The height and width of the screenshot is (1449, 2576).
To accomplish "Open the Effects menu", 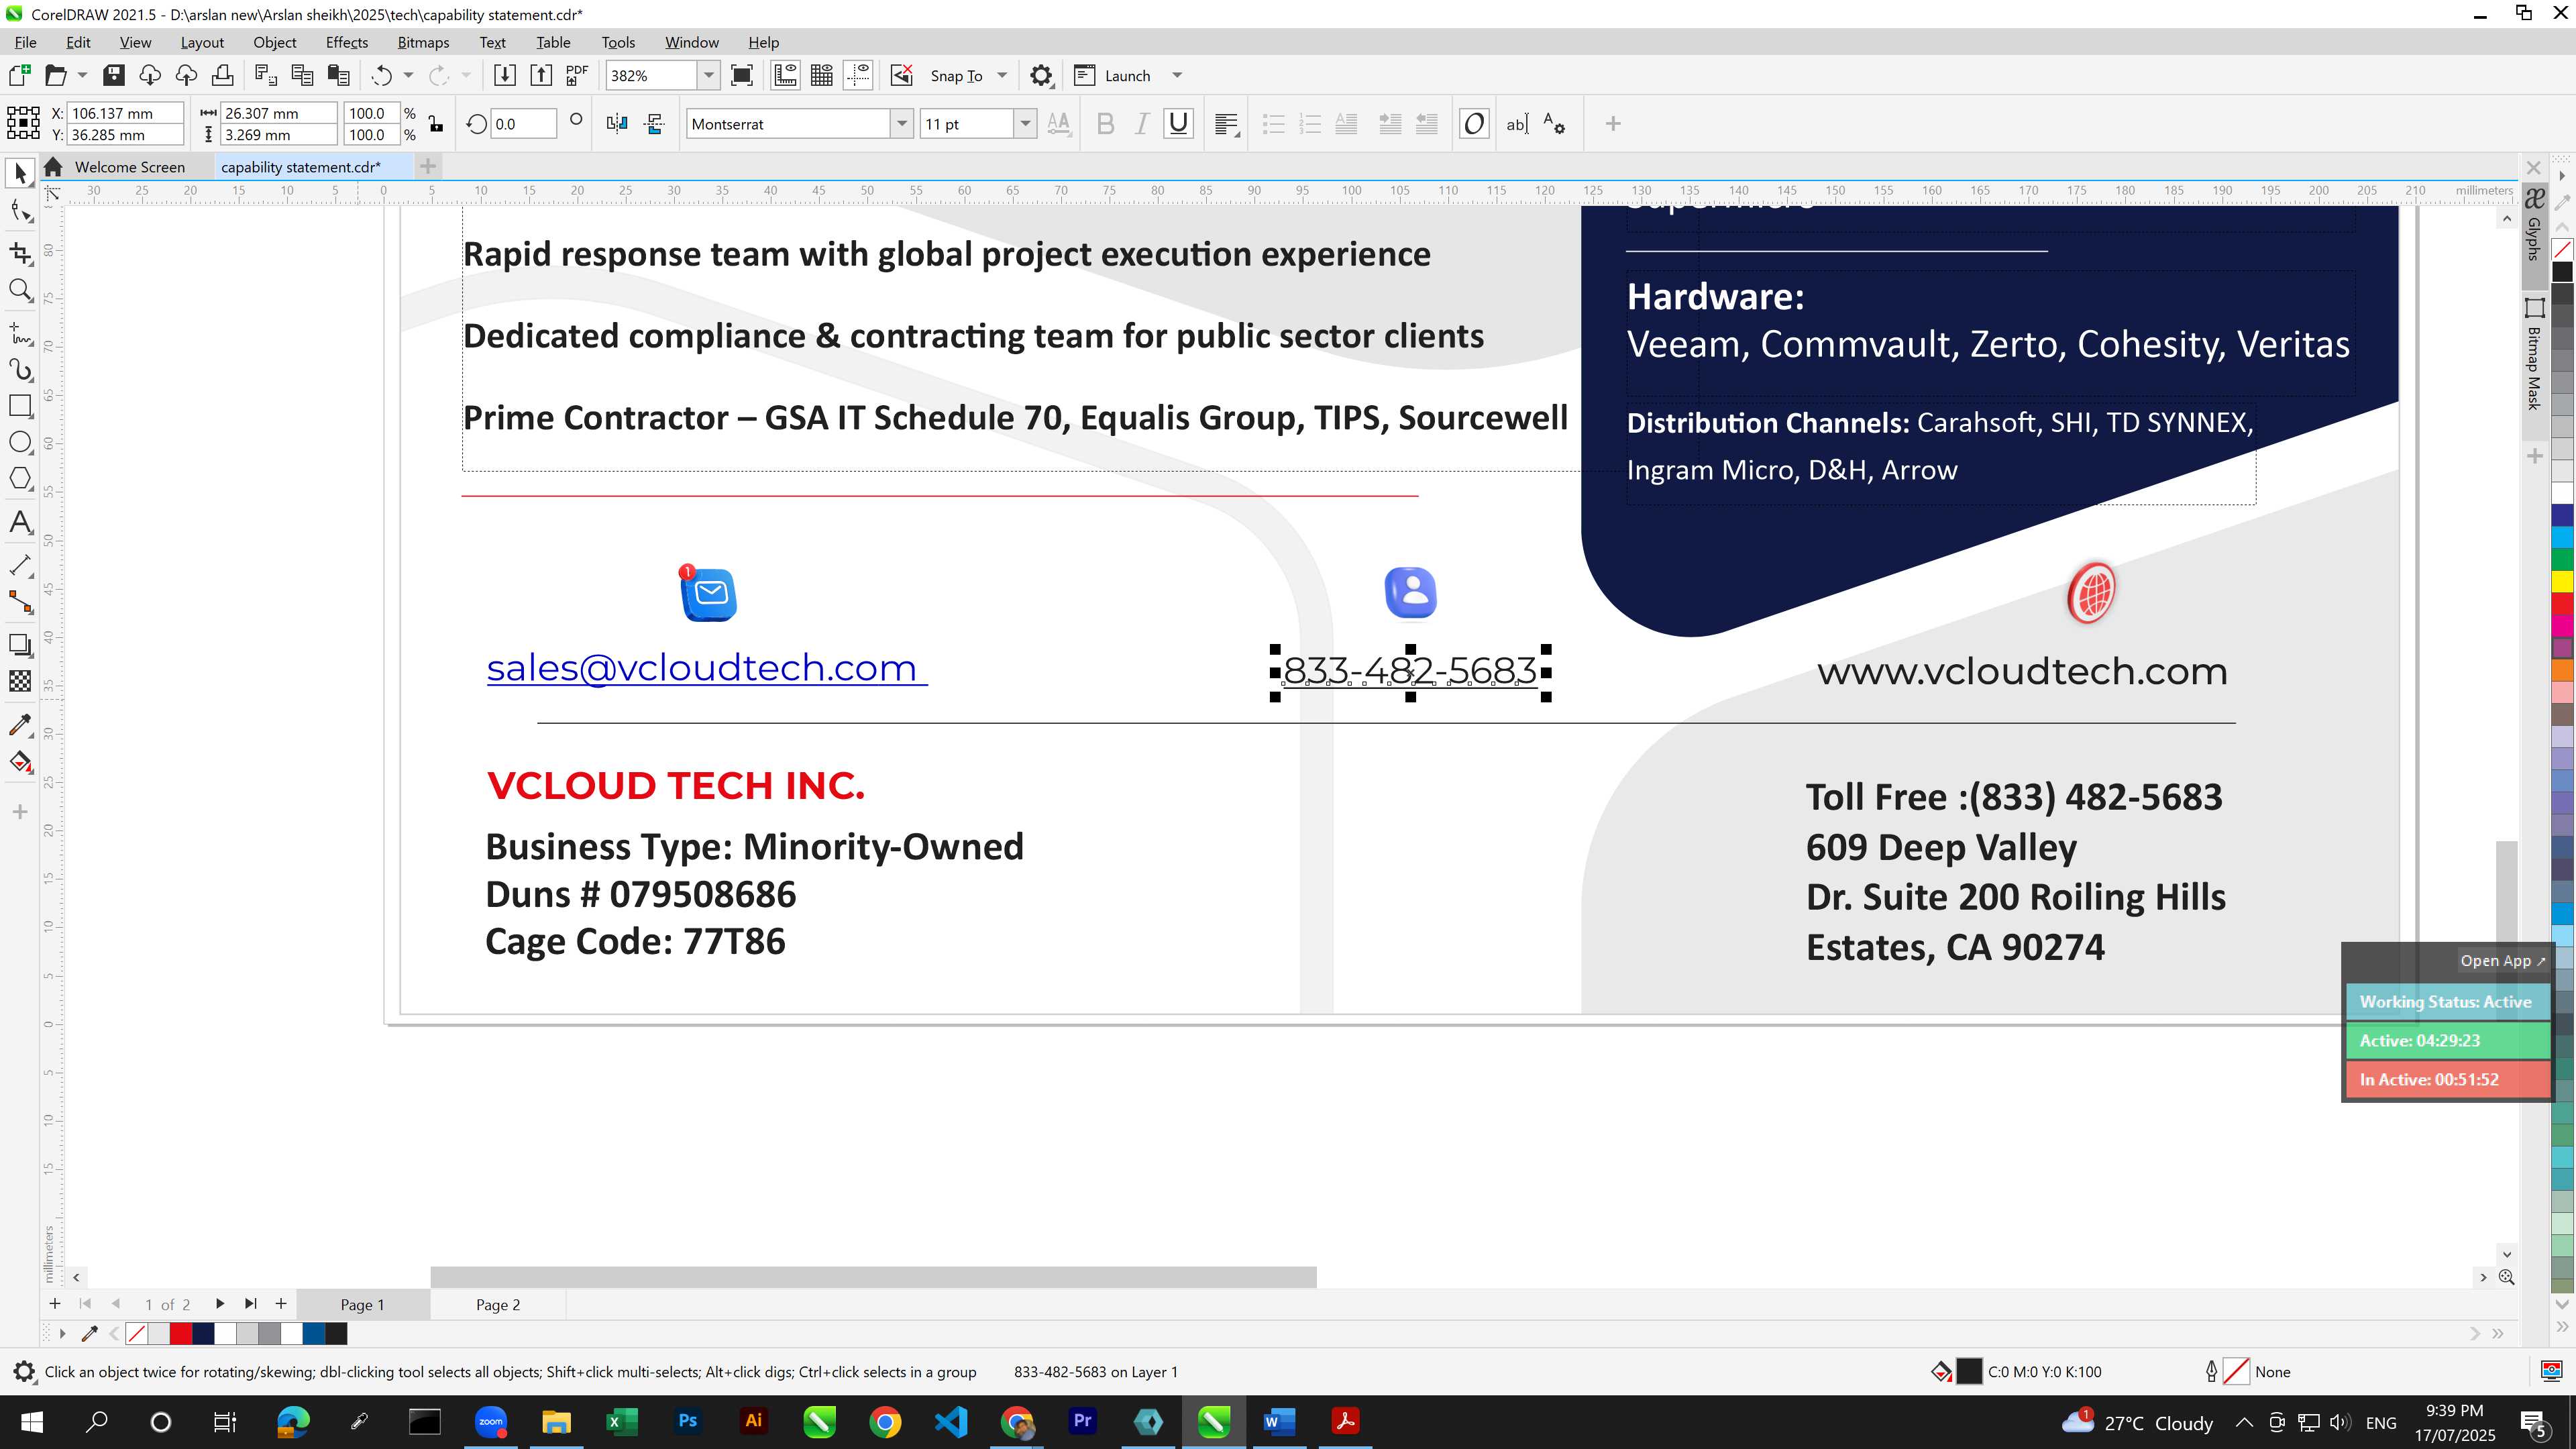I will click(346, 42).
